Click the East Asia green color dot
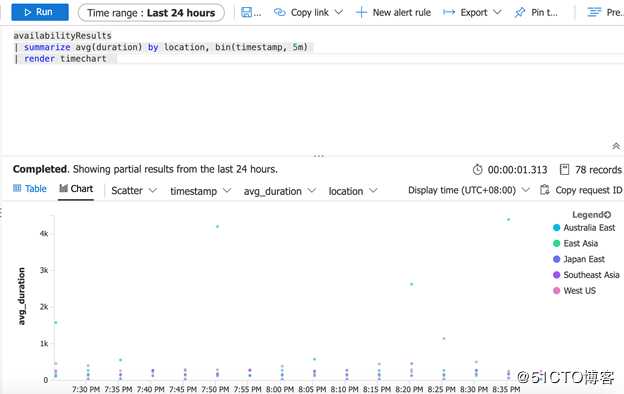 point(557,243)
